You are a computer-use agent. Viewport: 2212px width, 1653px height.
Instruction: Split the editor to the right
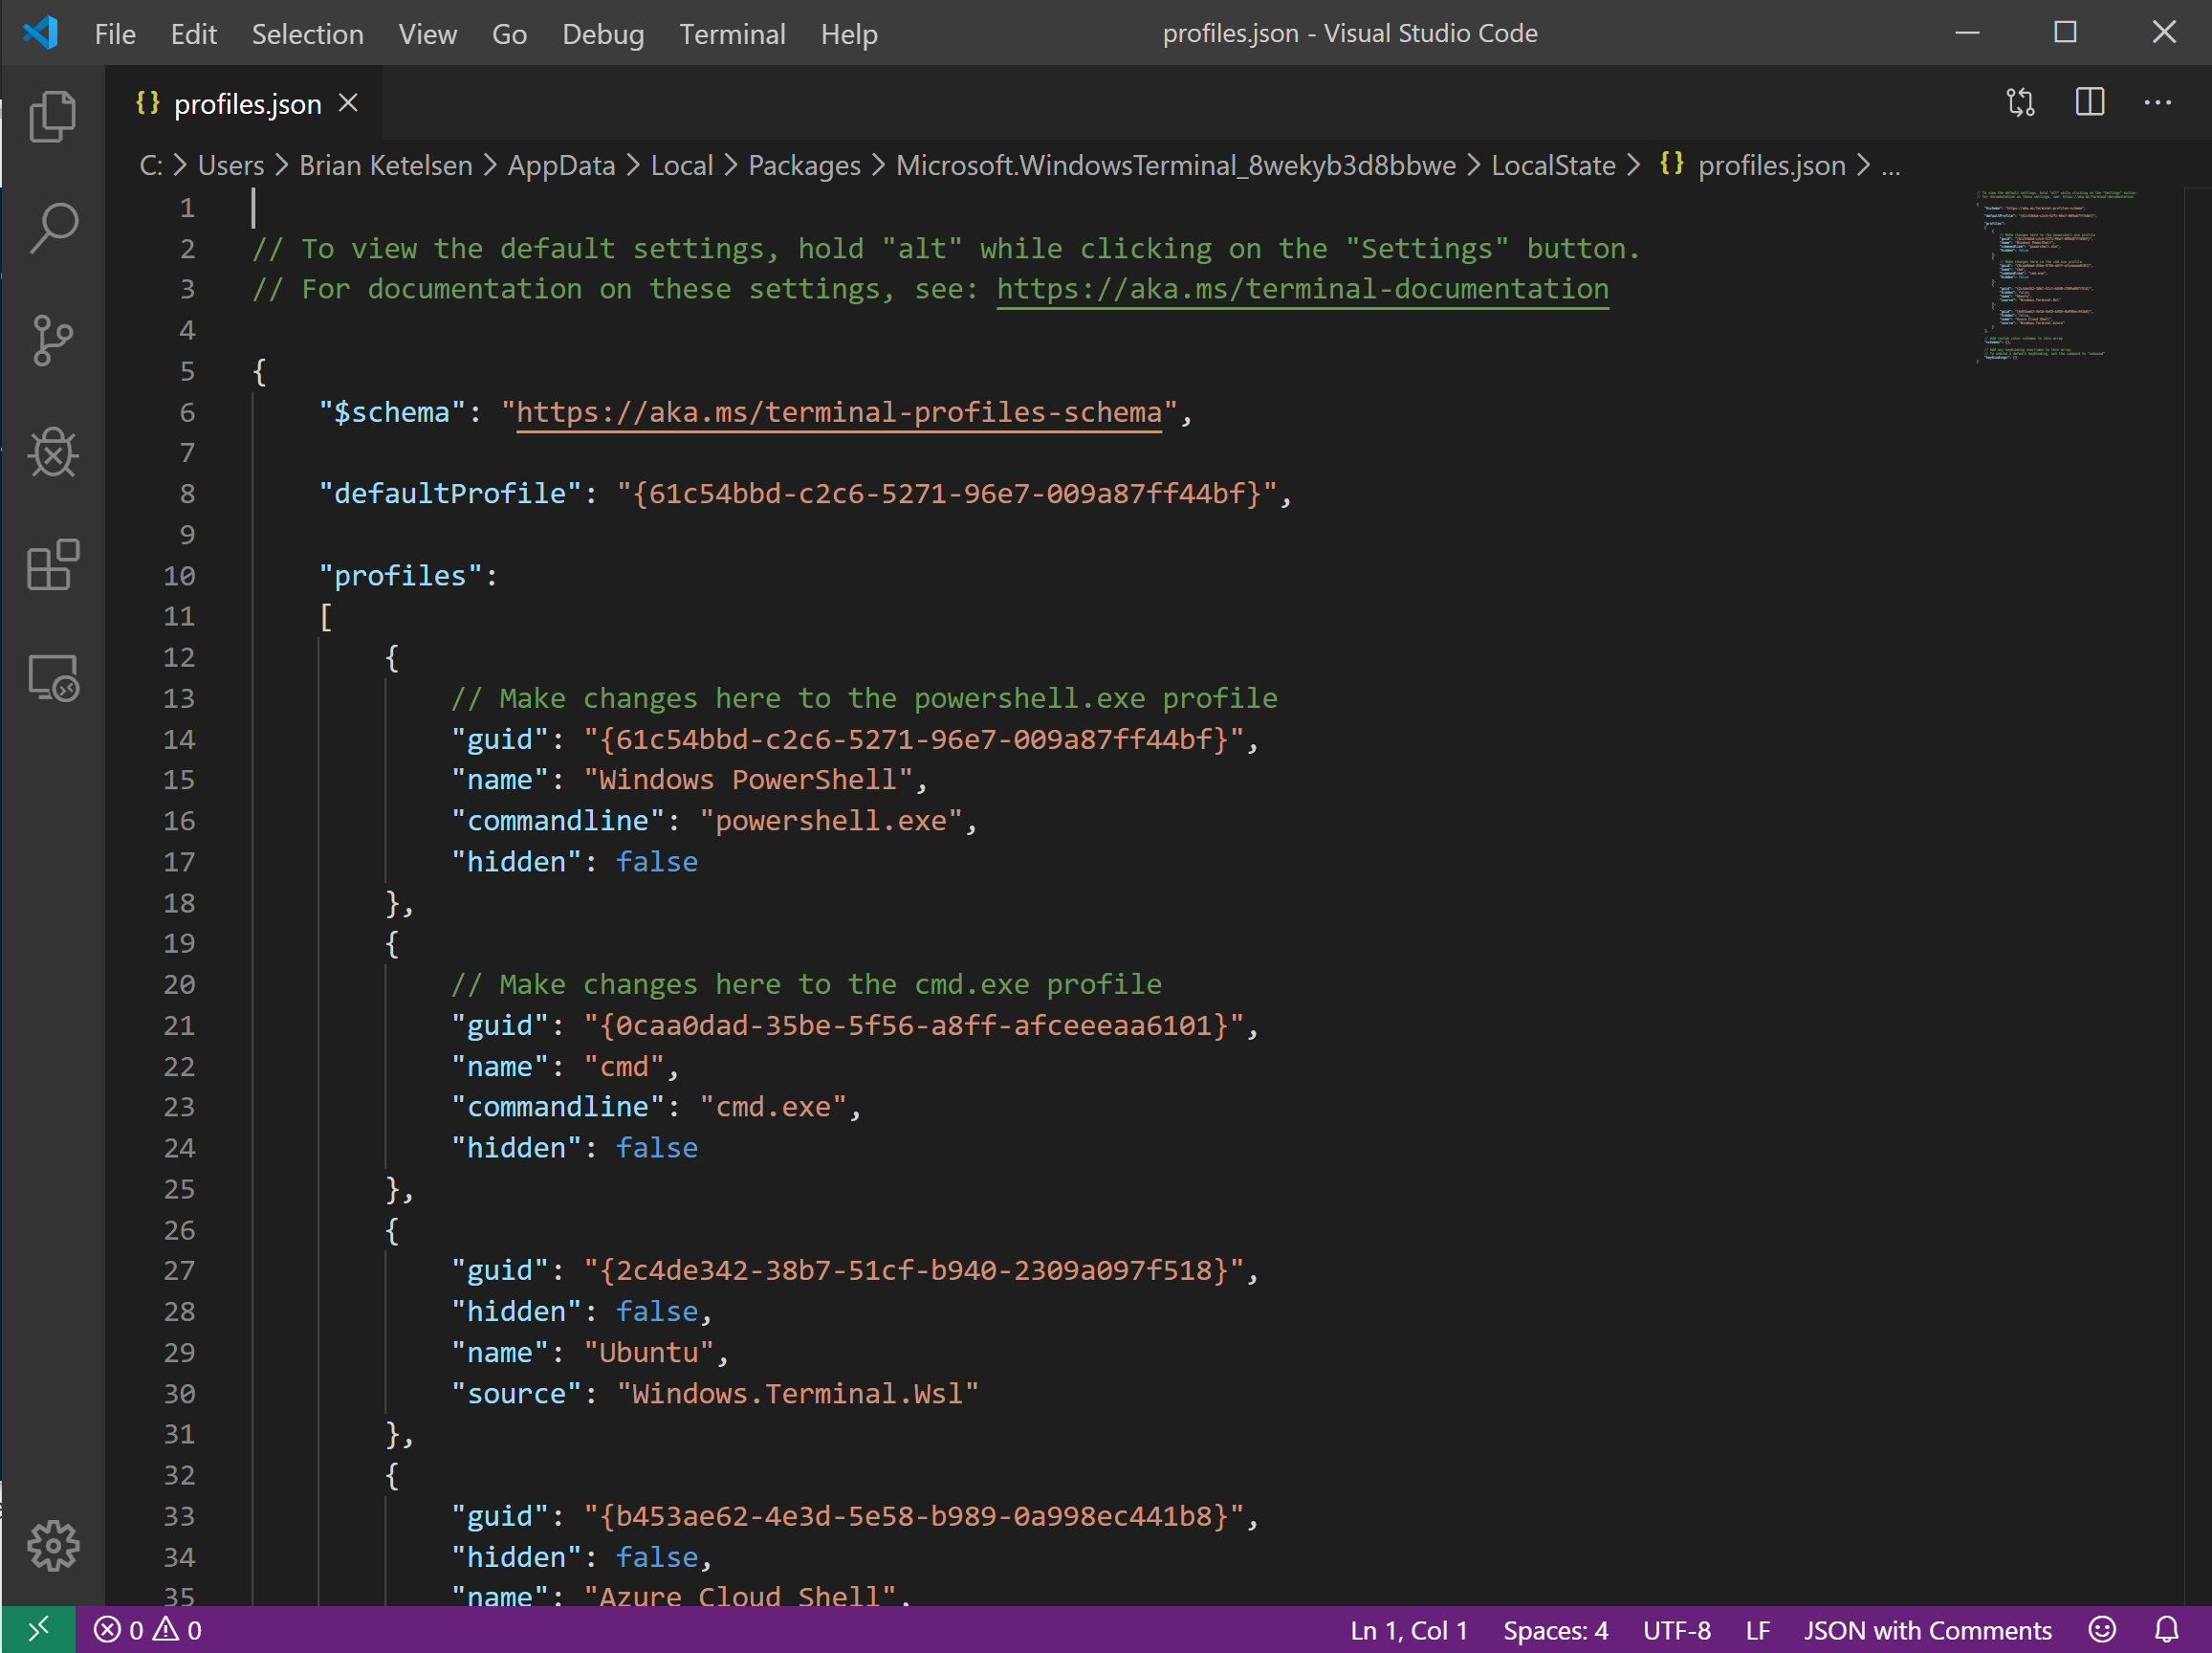click(2089, 103)
